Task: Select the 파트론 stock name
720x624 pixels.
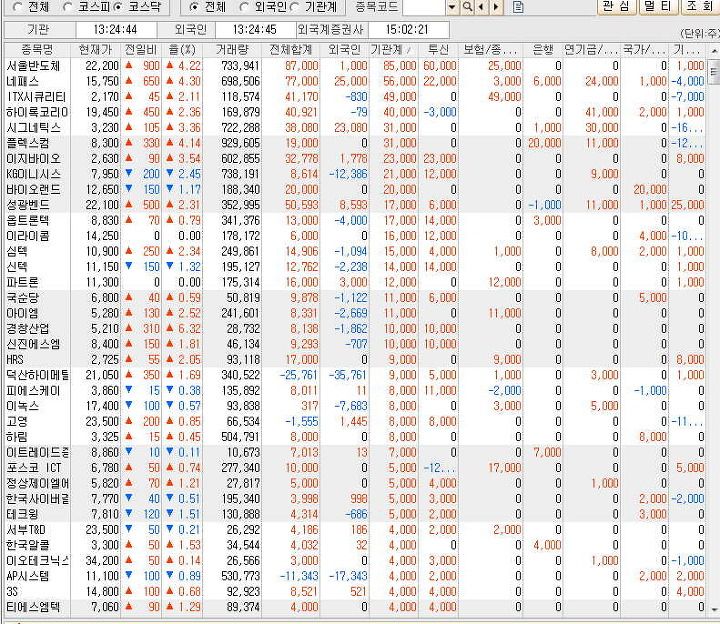Action: (x=22, y=282)
